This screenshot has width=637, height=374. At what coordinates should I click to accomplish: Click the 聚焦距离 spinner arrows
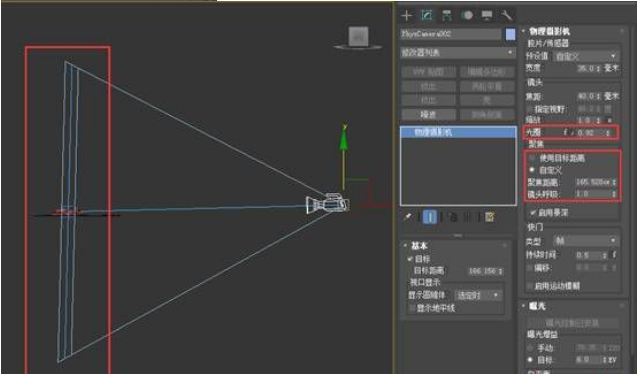click(614, 182)
